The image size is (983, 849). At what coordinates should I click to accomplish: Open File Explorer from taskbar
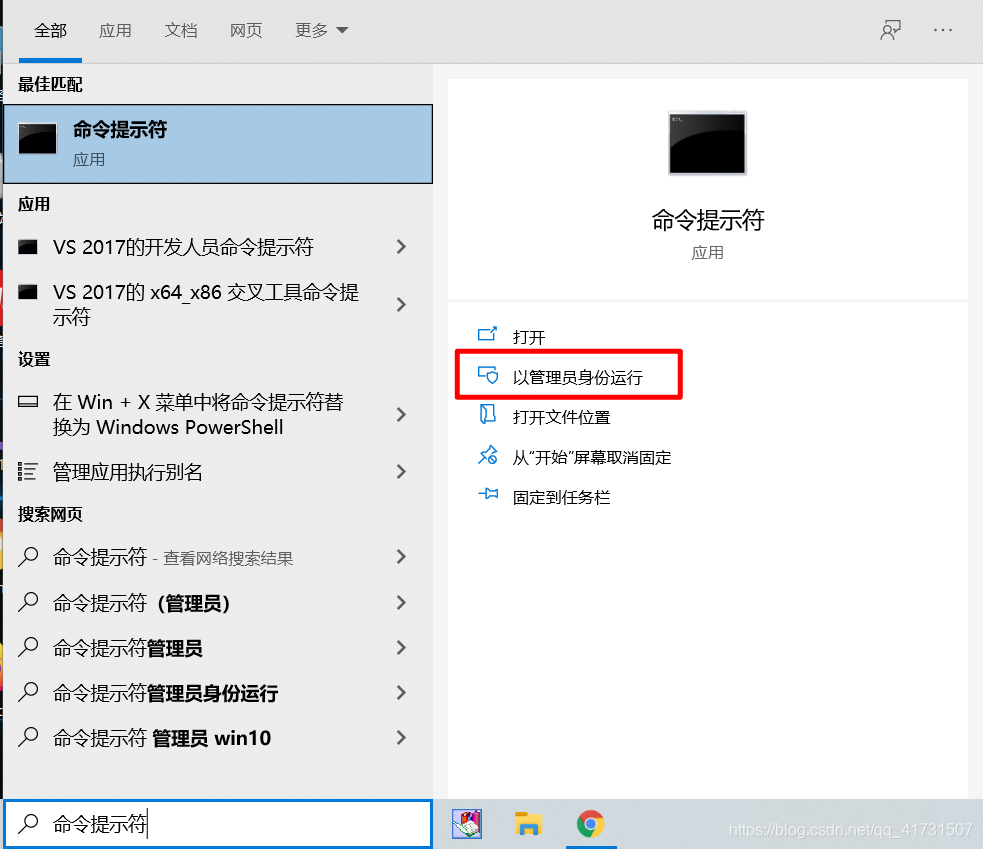click(528, 824)
